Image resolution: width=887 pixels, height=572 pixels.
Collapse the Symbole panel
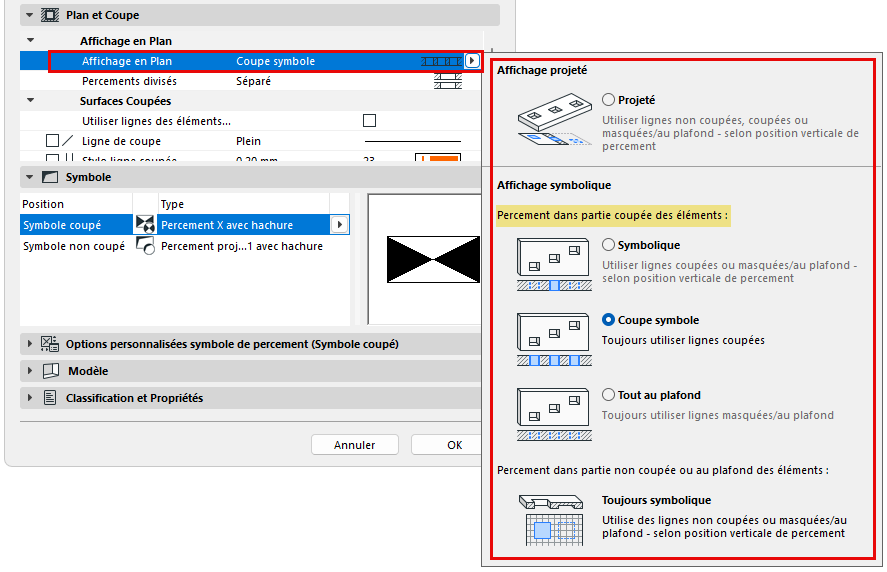point(29,177)
